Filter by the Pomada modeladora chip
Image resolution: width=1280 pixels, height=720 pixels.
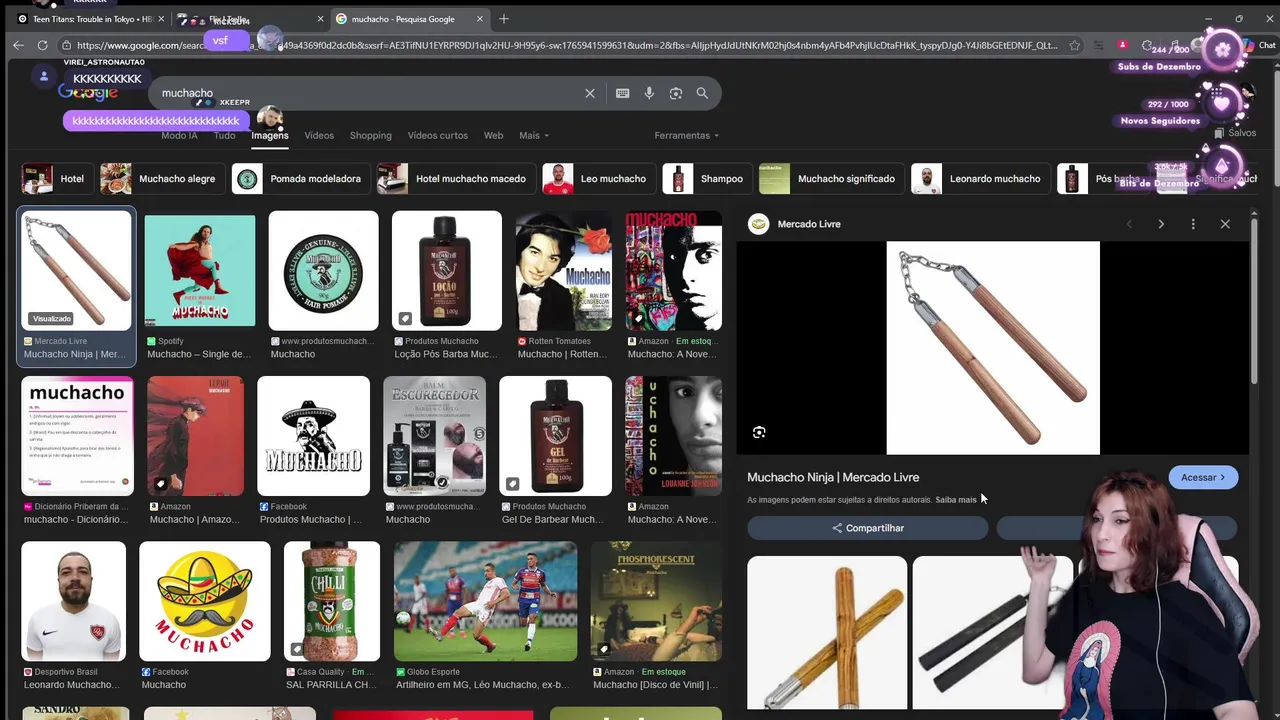(x=301, y=179)
